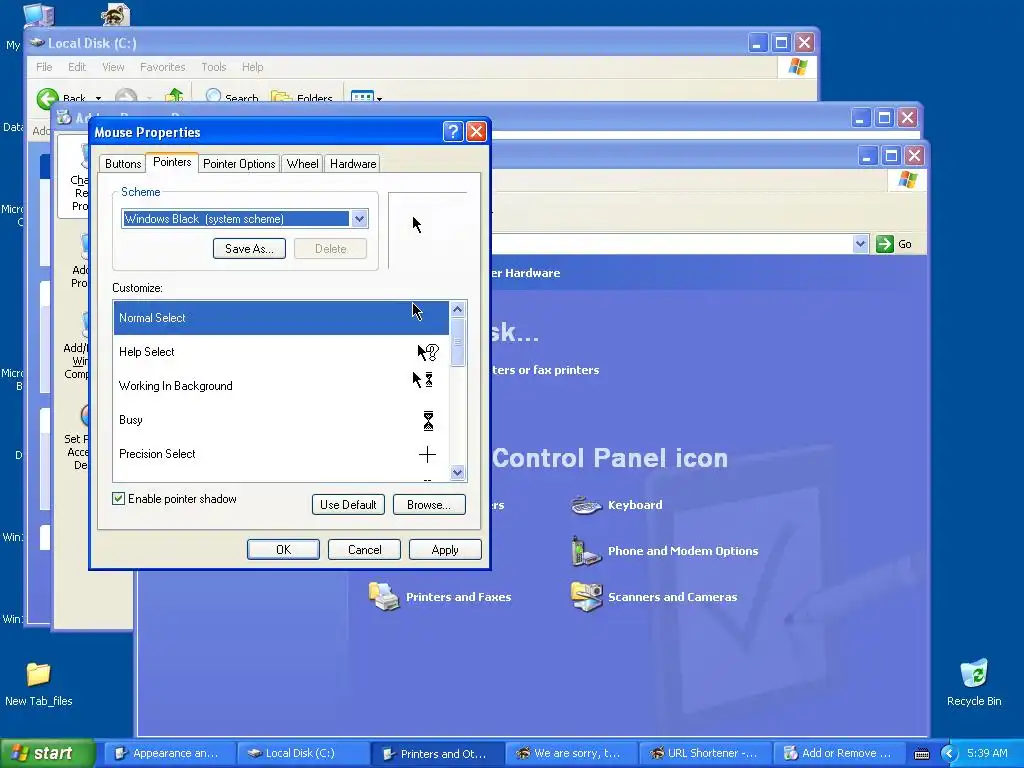Open Scanners and Cameras icon
This screenshot has height=768, width=1024.
pyautogui.click(x=585, y=597)
